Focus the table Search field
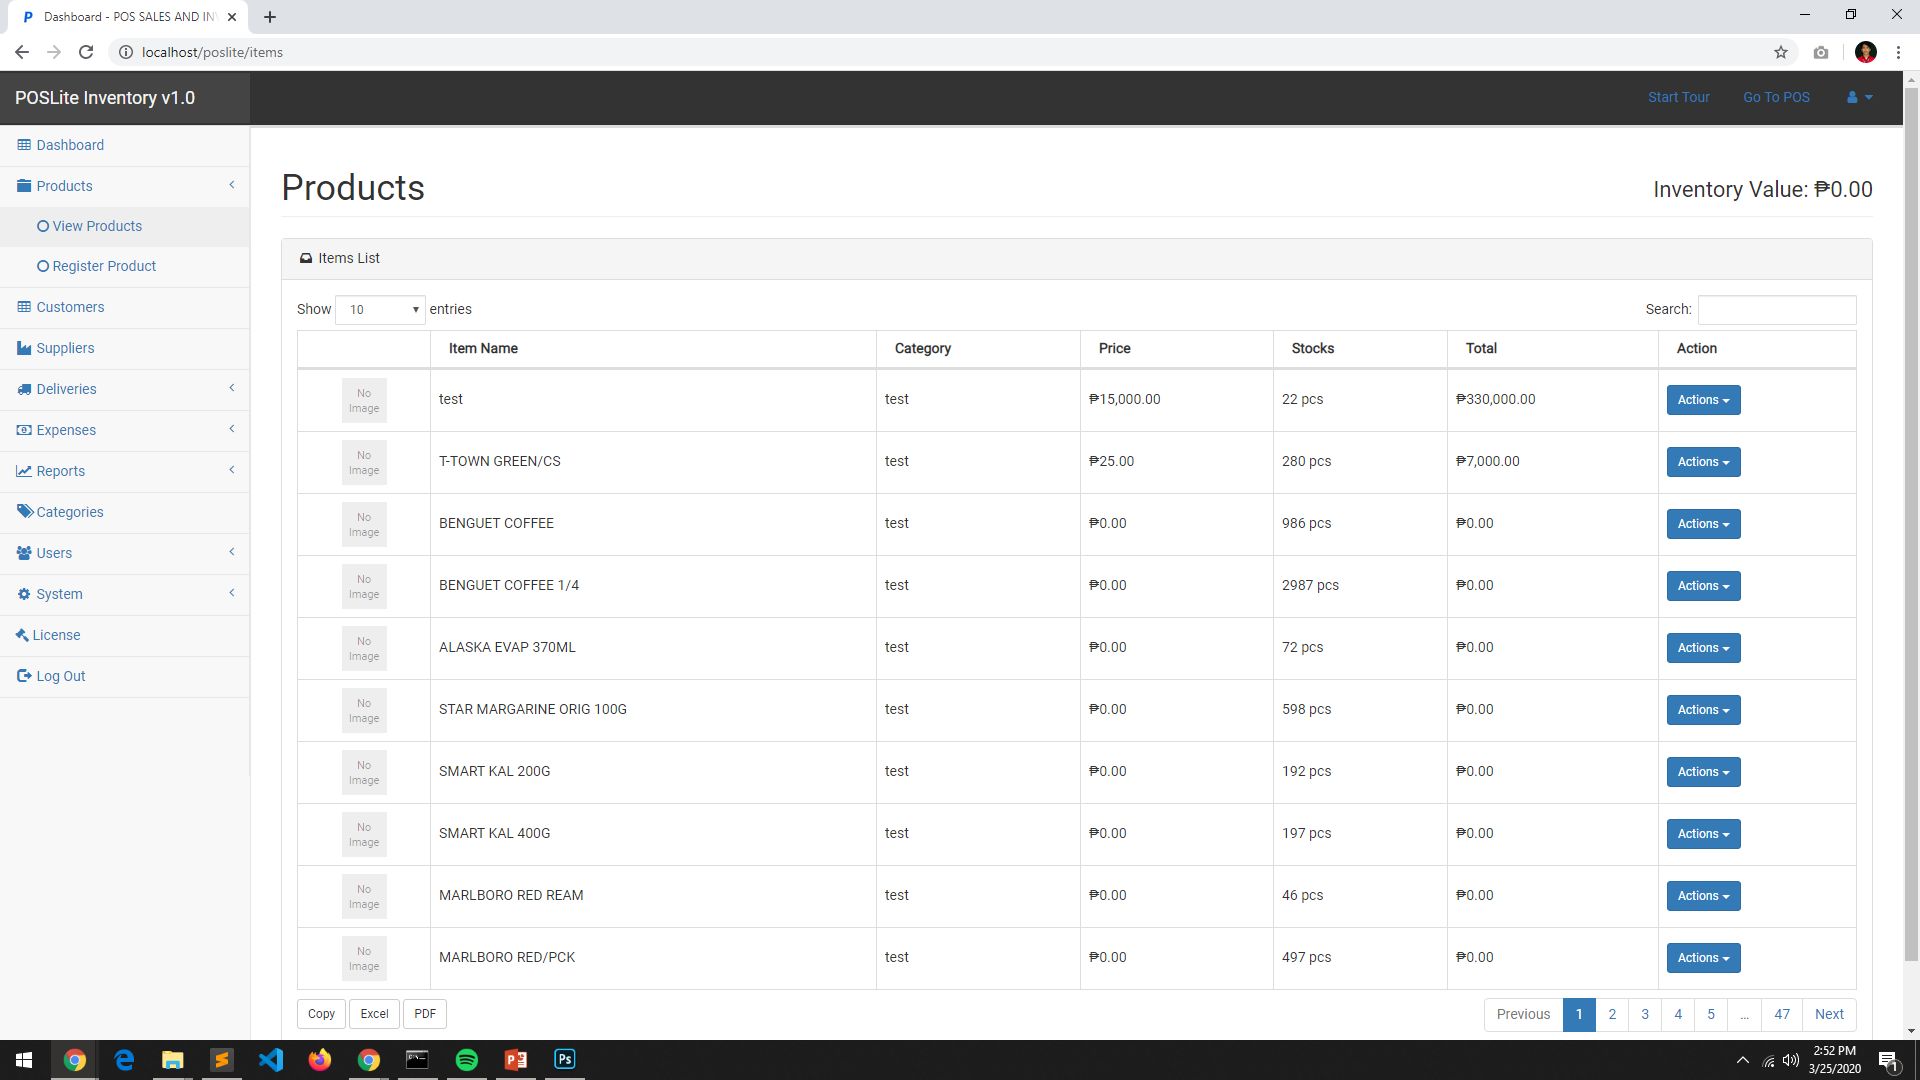This screenshot has width=1920, height=1080. click(1776, 310)
